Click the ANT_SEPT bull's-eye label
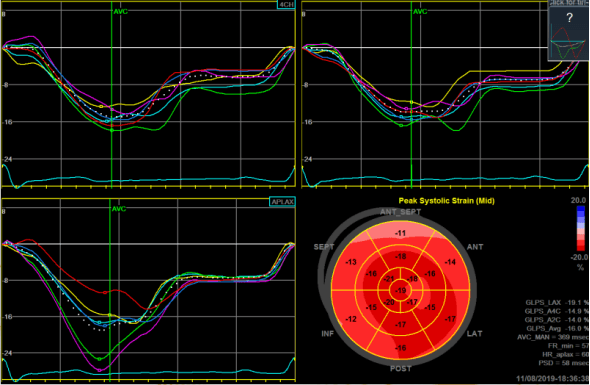Image resolution: width=590 pixels, height=385 pixels. 400,212
